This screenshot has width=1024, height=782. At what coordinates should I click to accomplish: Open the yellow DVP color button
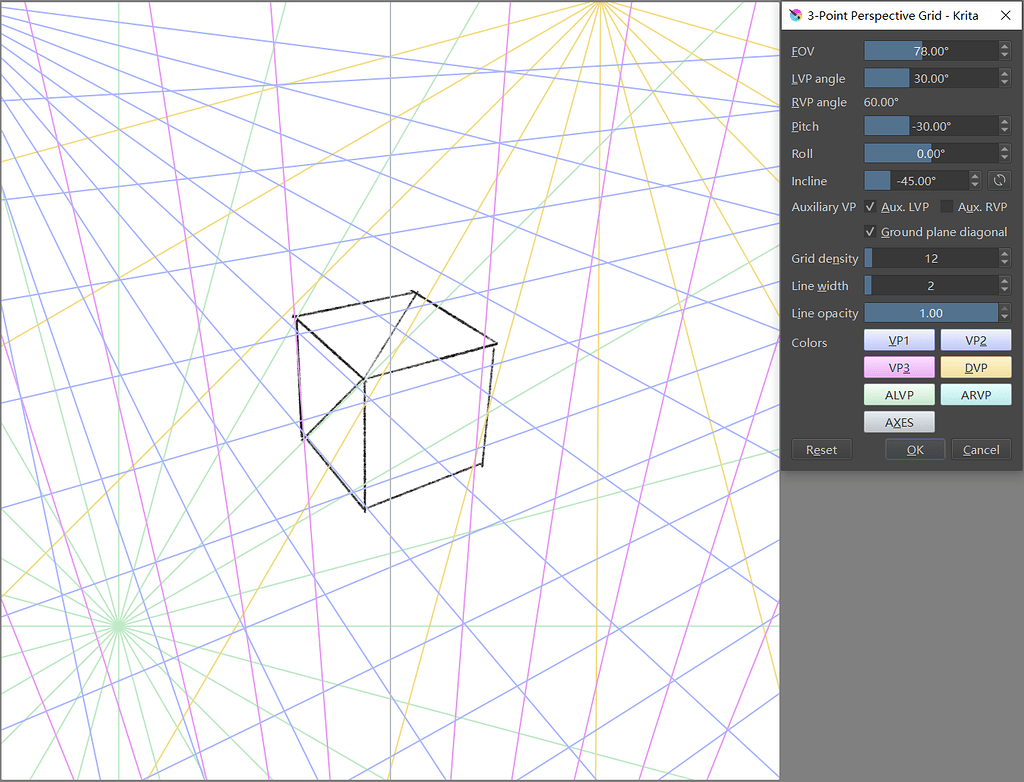pyautogui.click(x=976, y=368)
